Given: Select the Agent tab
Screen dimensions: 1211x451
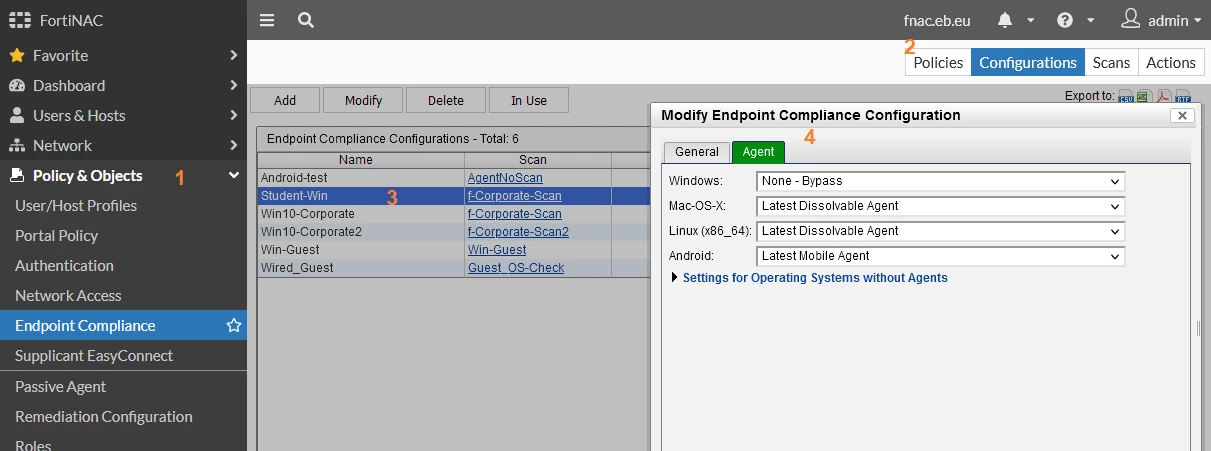Looking at the screenshot, I should [758, 152].
